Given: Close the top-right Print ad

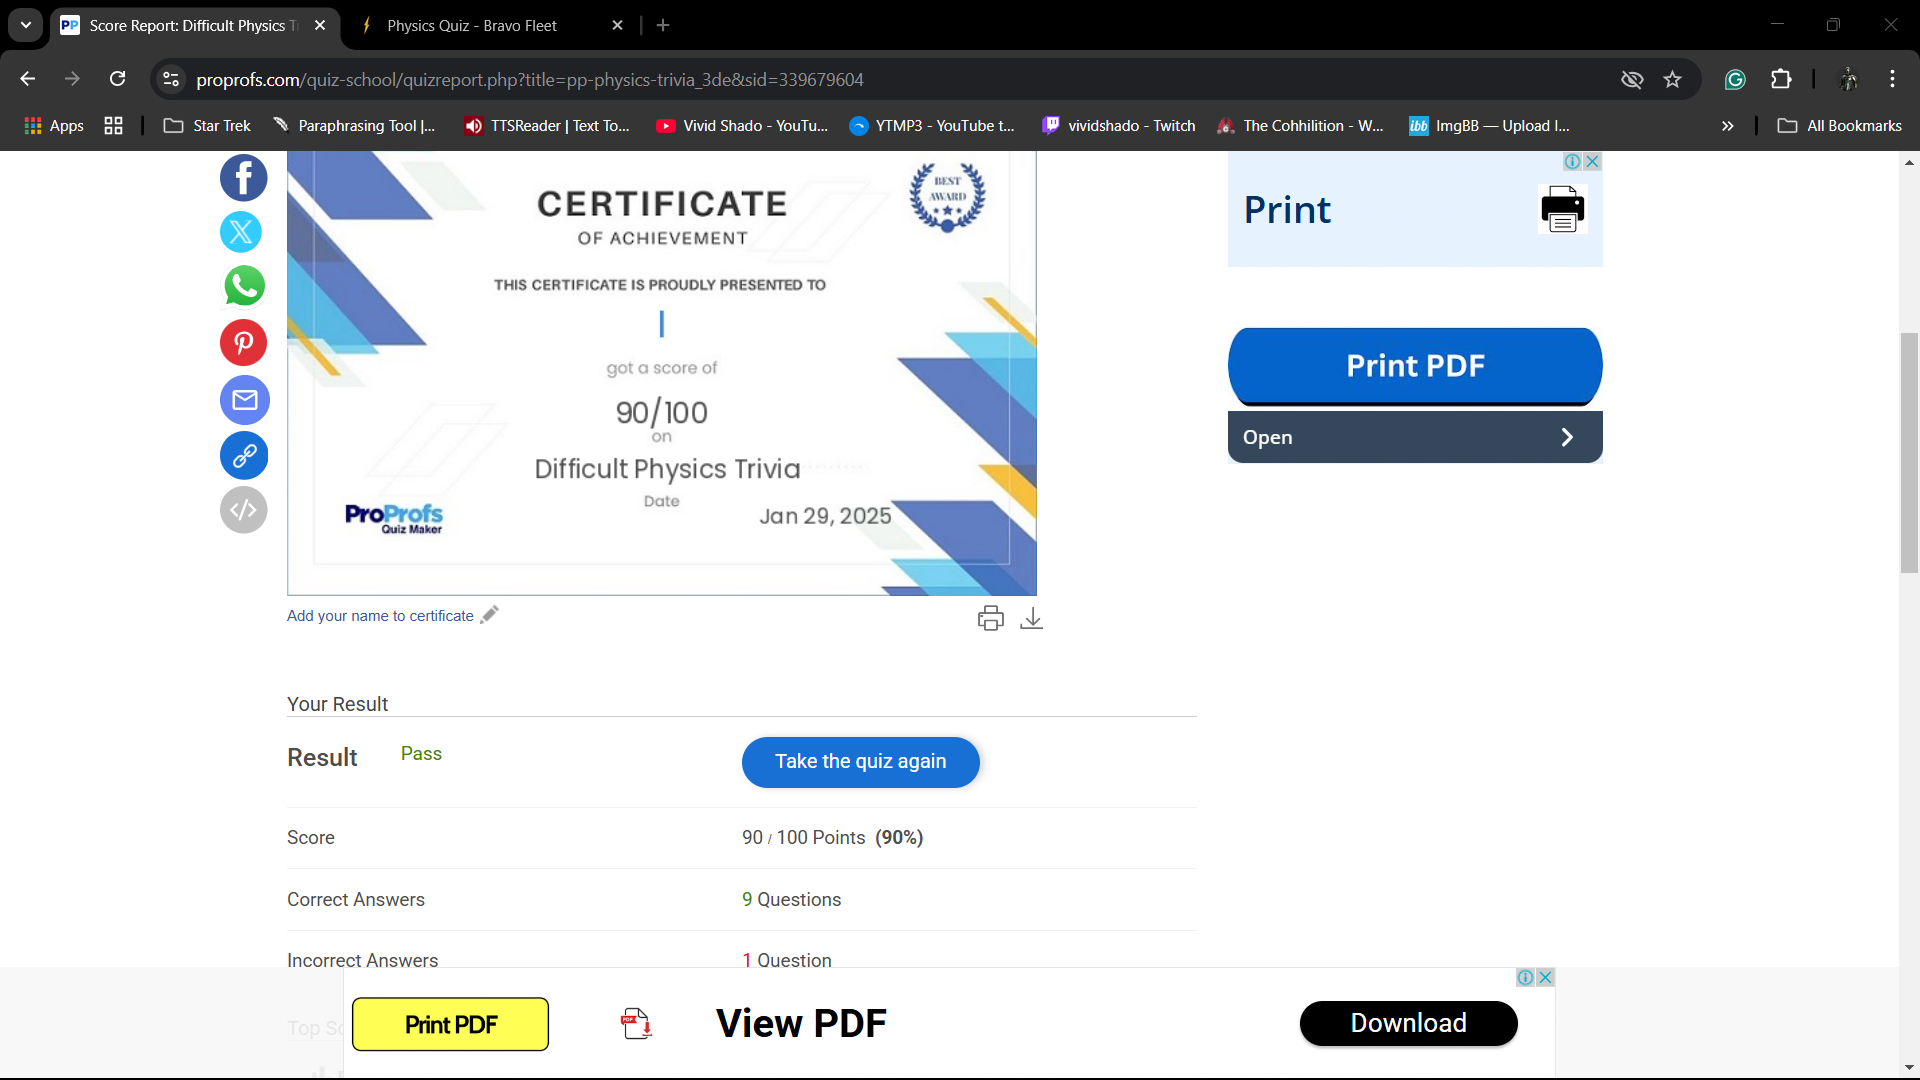Looking at the screenshot, I should (x=1592, y=161).
